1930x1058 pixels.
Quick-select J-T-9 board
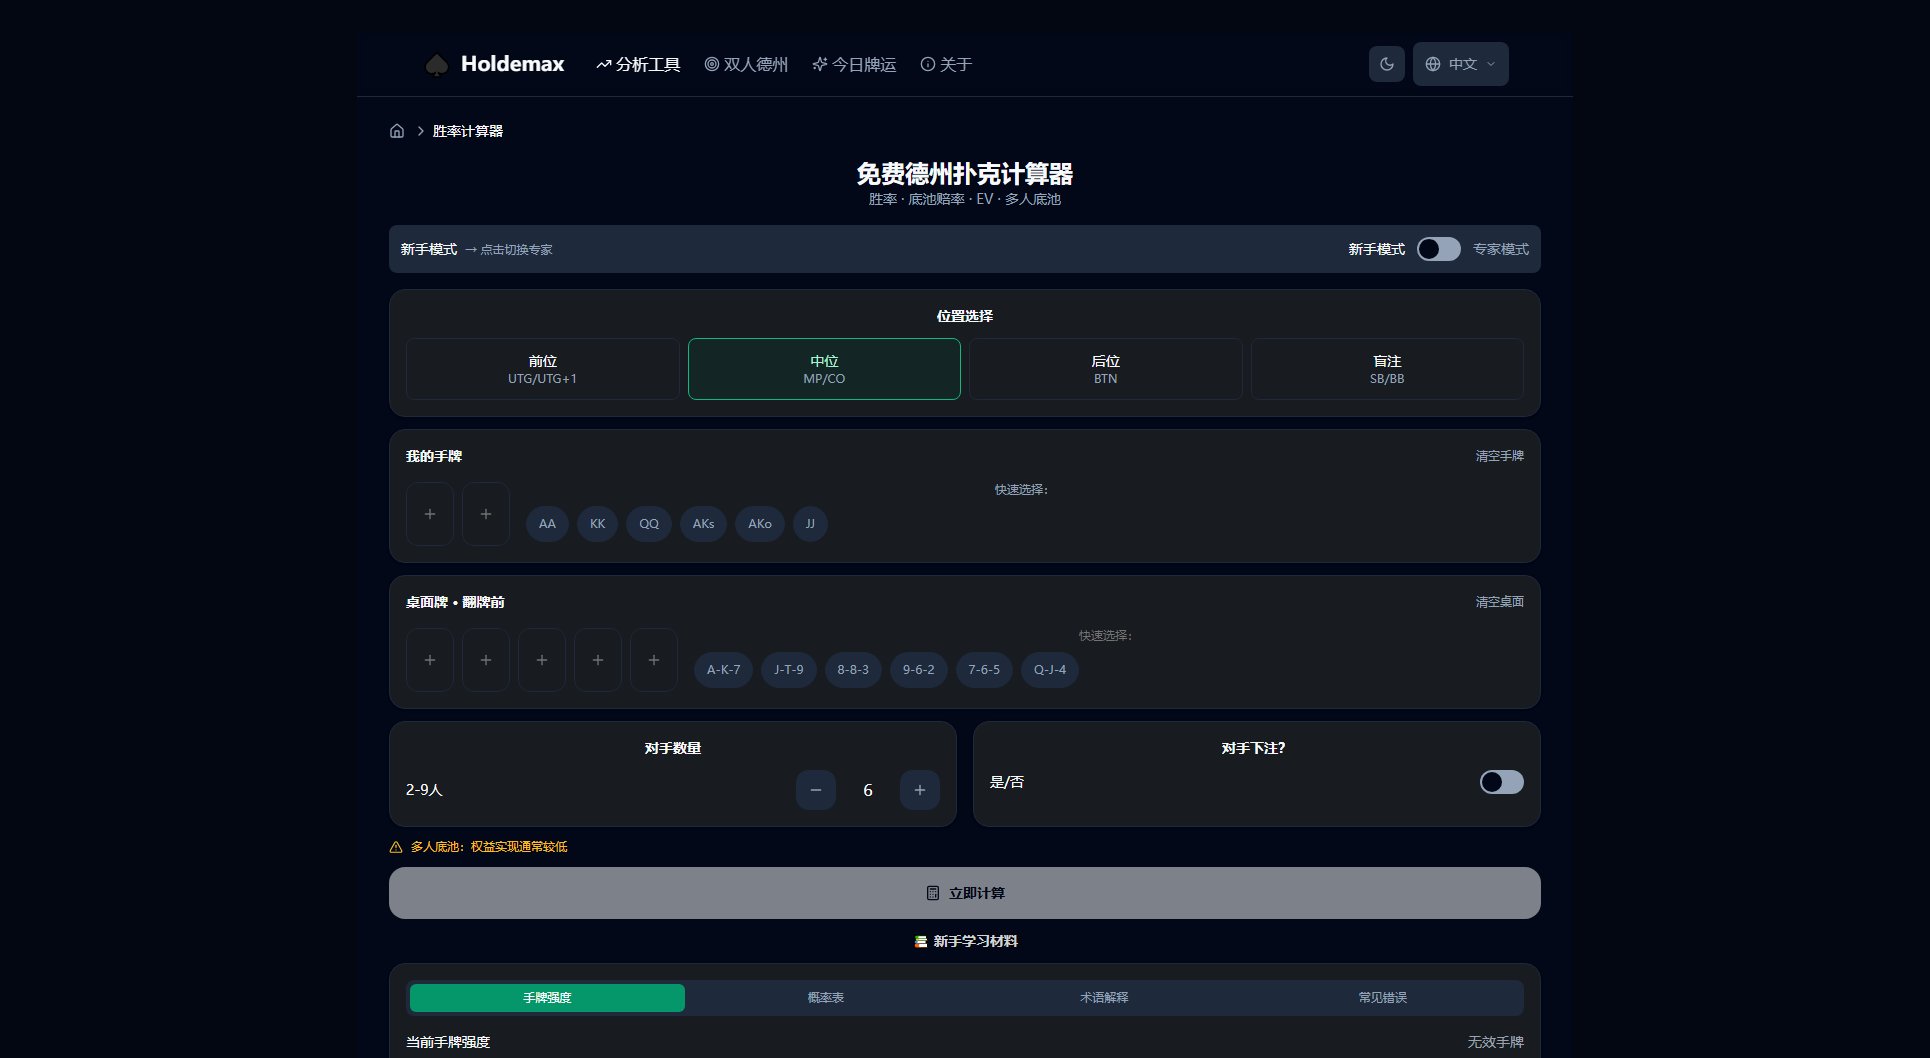pos(788,670)
